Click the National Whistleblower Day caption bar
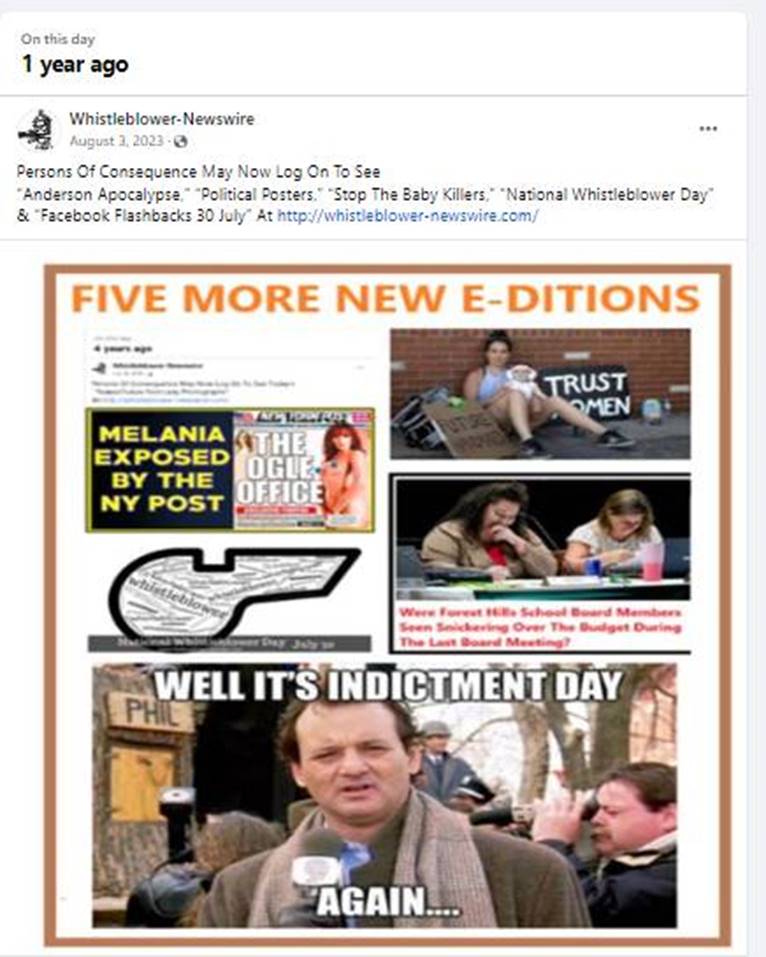Viewport: 766px width, 957px height. [229, 644]
